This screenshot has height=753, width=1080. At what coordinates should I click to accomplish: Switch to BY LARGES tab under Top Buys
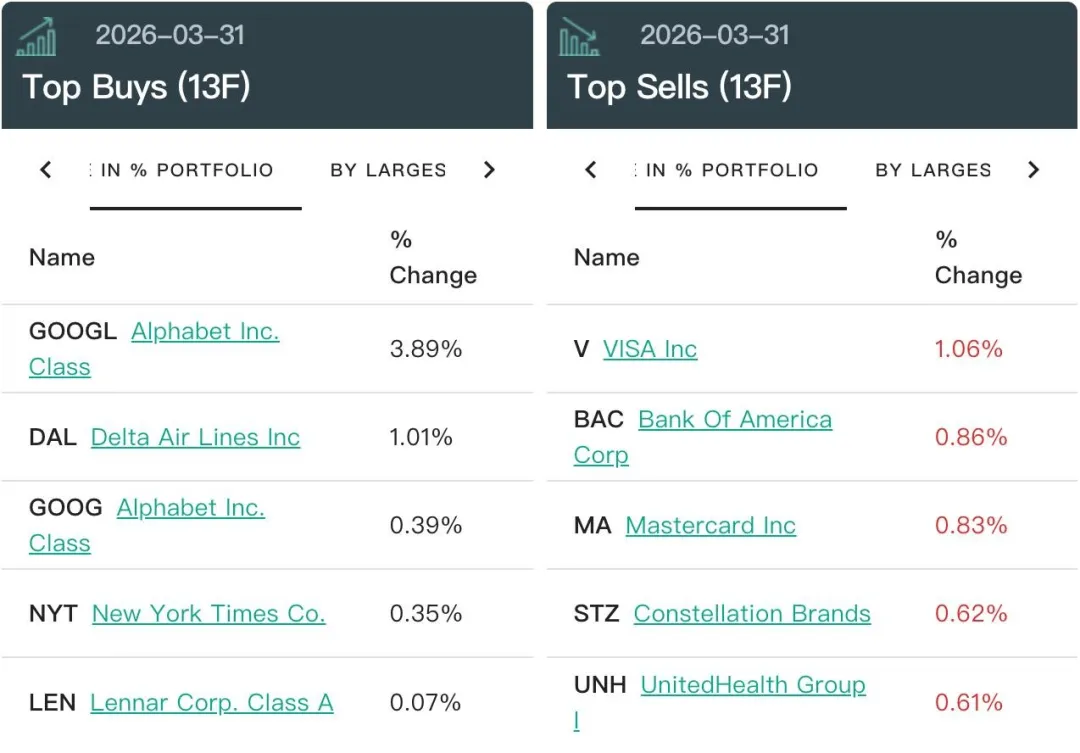(388, 170)
